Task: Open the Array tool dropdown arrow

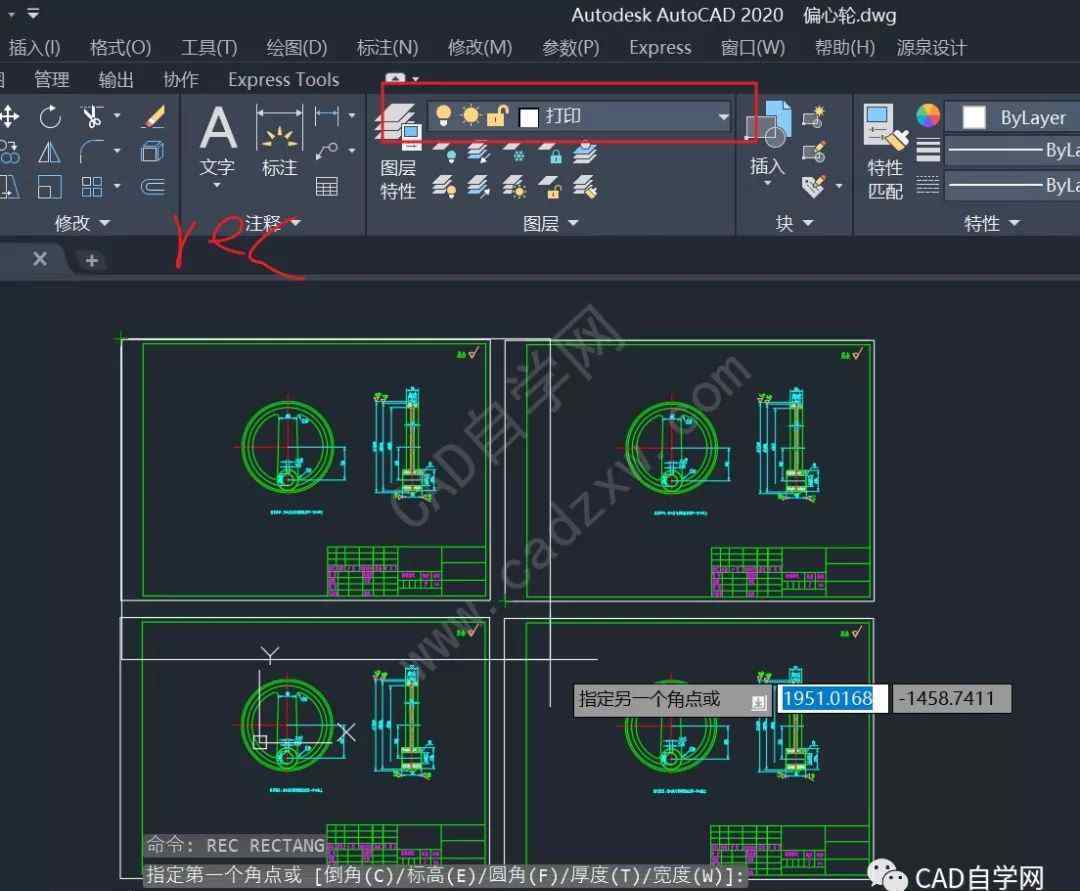Action: [117, 185]
